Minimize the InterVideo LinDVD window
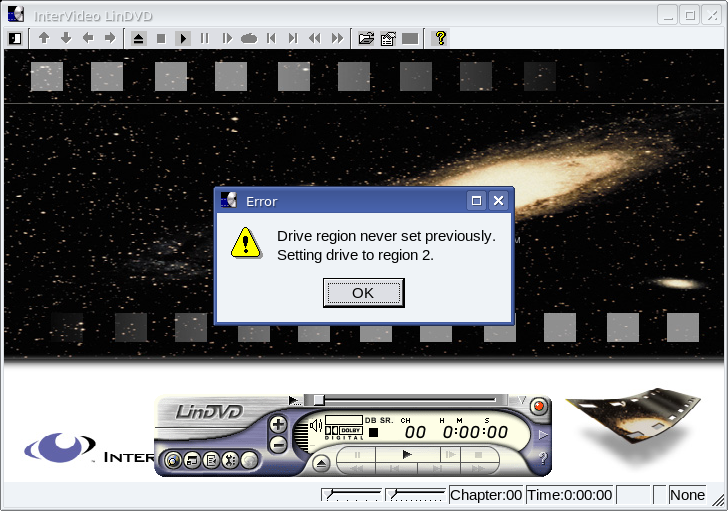This screenshot has height=511, width=728. coord(668,15)
